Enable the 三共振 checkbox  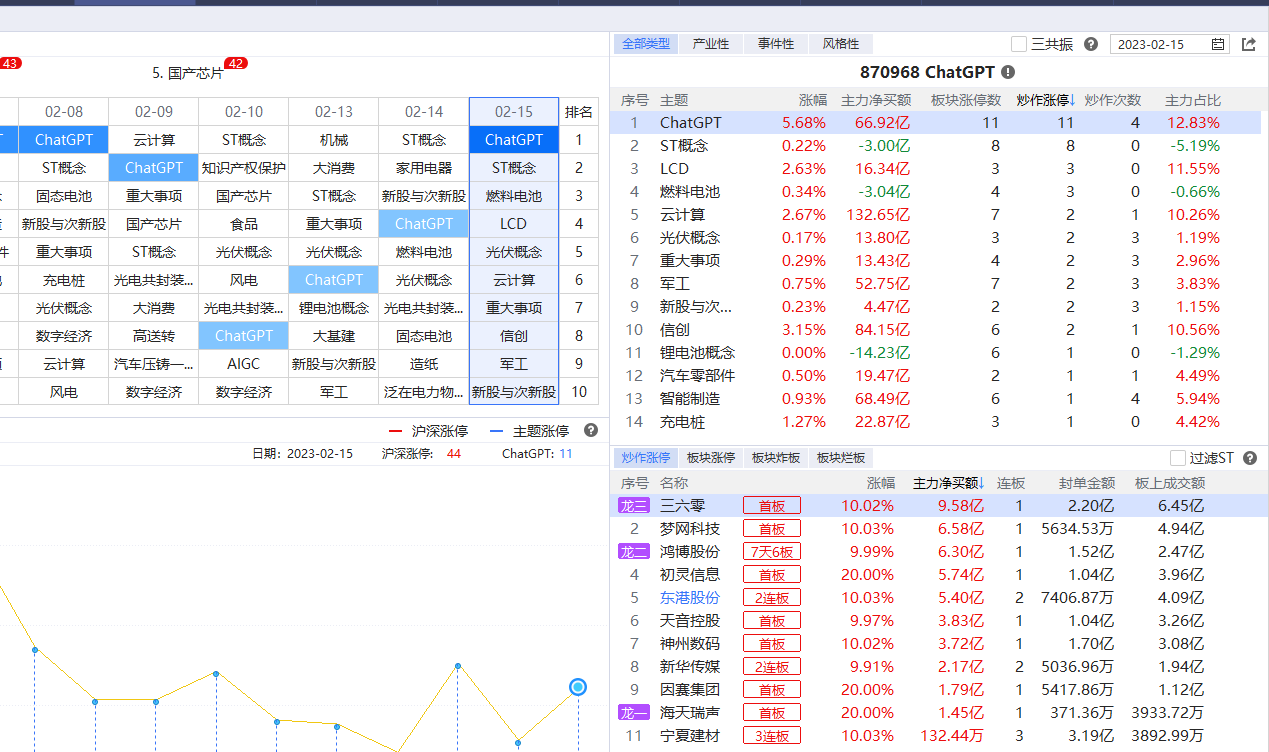point(1019,44)
